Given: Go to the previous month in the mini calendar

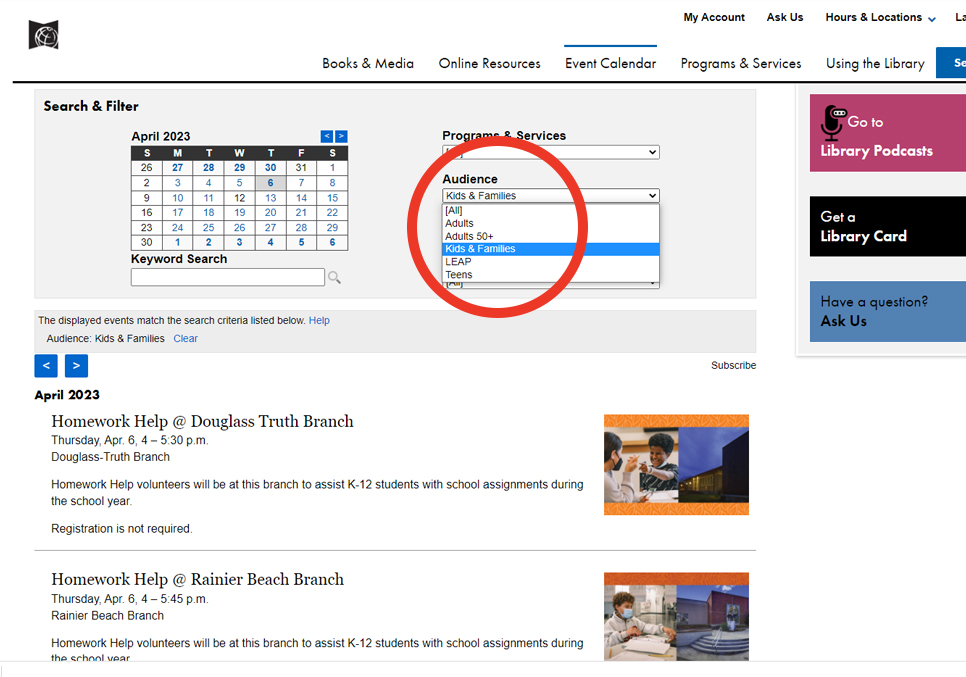Looking at the screenshot, I should coord(326,136).
